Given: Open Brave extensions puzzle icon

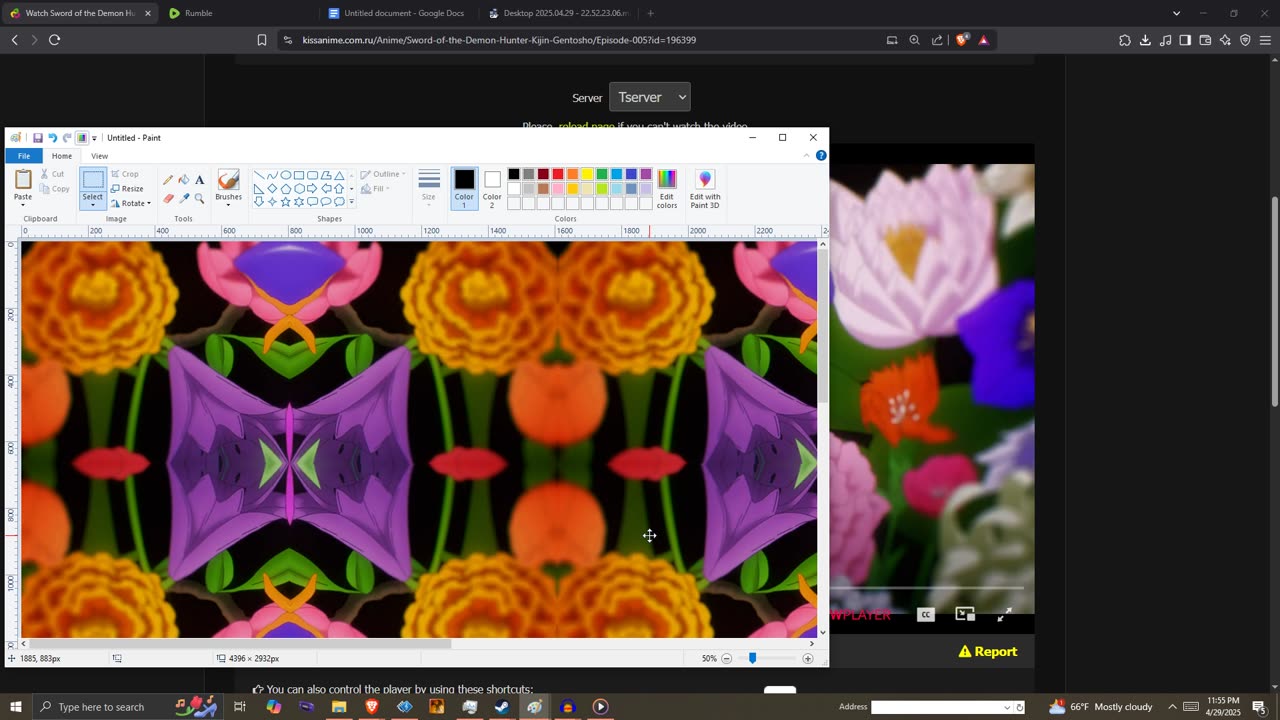Looking at the screenshot, I should [1125, 40].
